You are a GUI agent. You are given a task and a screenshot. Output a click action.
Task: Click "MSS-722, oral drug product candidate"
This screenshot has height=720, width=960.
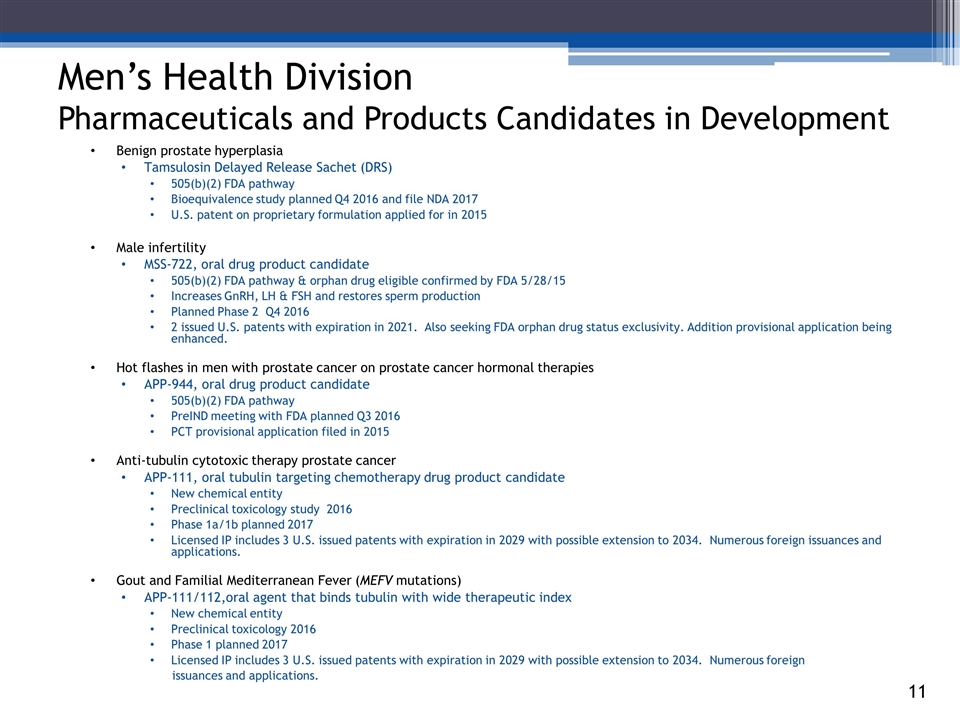point(256,264)
